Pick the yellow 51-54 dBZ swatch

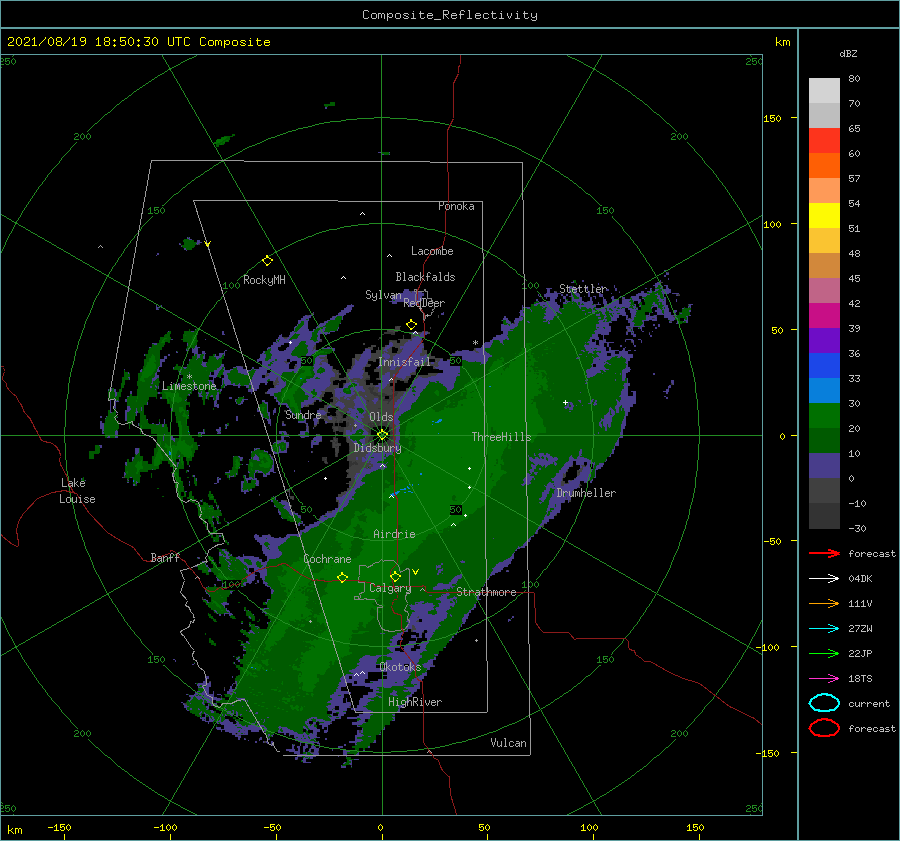coord(824,216)
